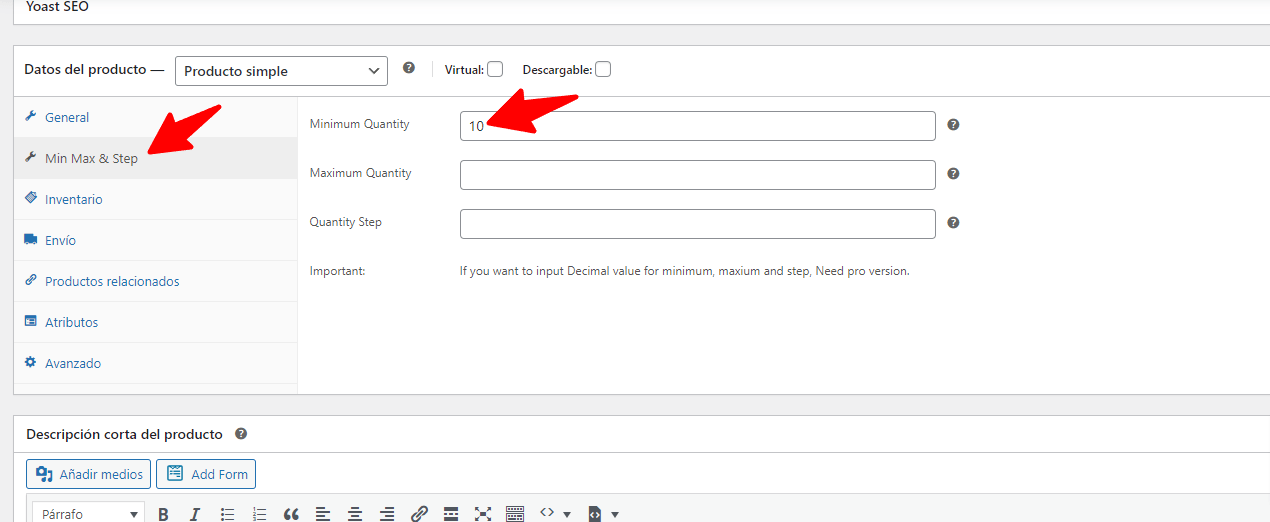Toggle fullscreen distraction-free mode
This screenshot has width=1270, height=522.
tap(483, 514)
